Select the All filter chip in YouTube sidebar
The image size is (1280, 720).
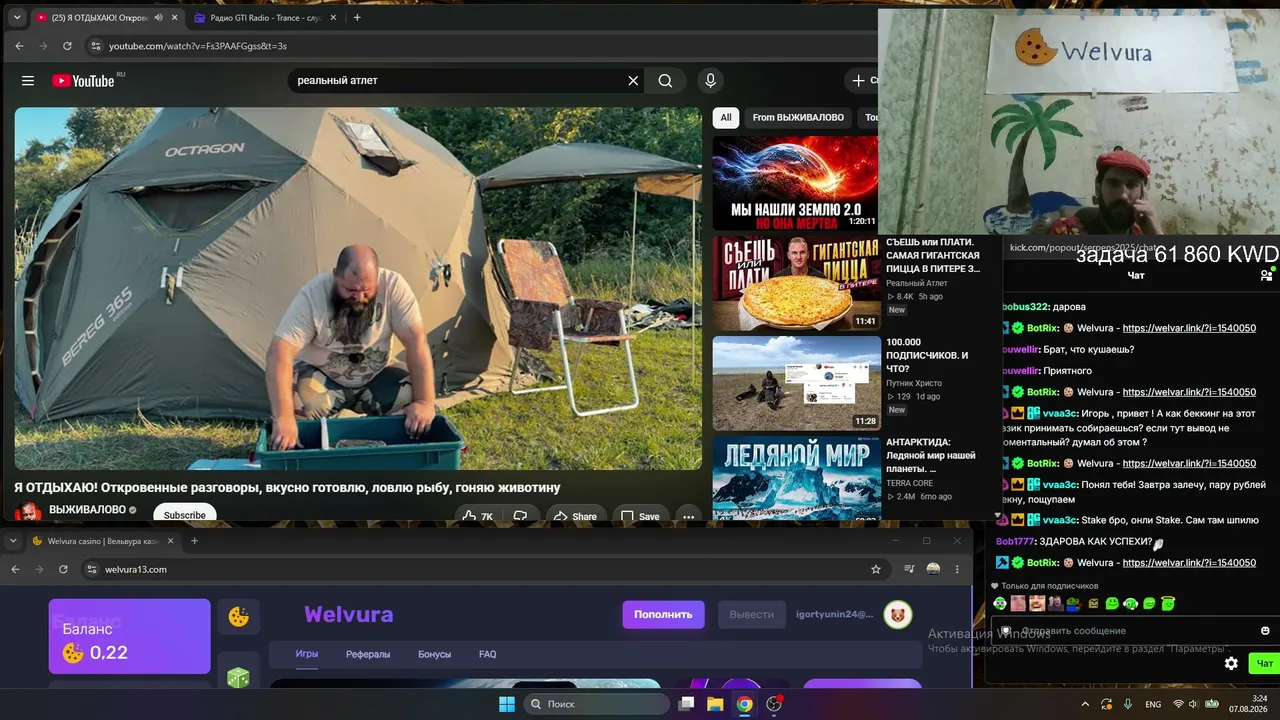tap(726, 117)
